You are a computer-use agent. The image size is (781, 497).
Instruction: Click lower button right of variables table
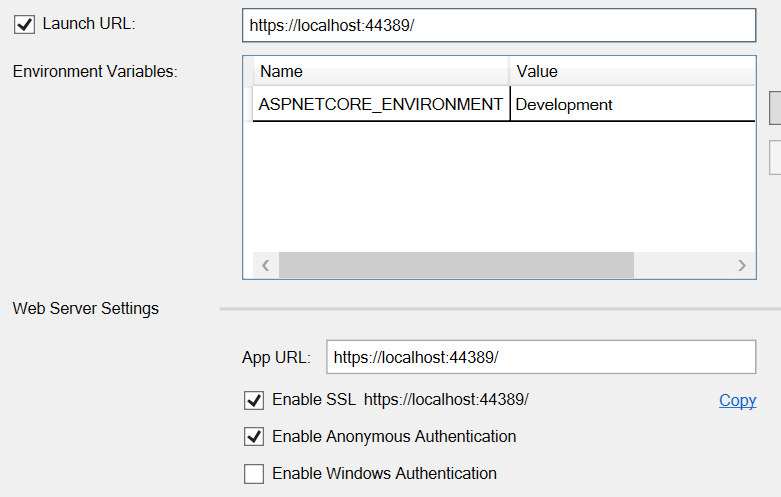(775, 157)
